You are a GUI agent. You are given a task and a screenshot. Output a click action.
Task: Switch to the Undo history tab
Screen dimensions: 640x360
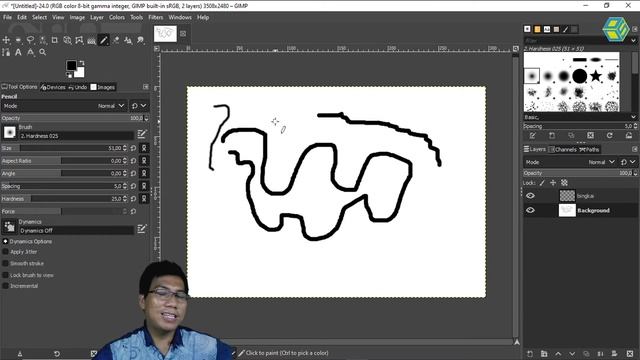(78, 87)
